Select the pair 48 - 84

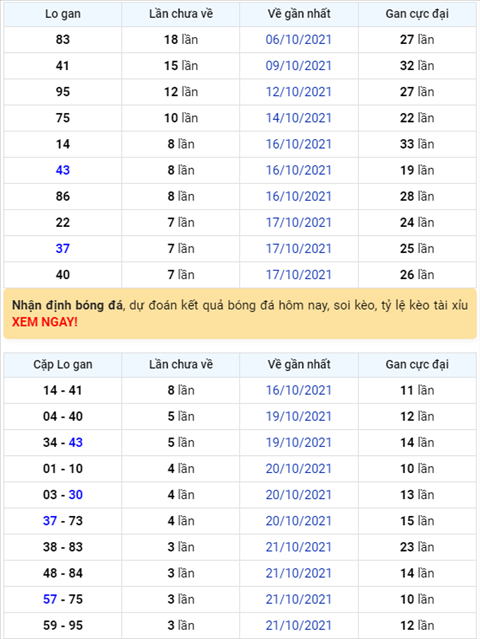click(x=63, y=573)
